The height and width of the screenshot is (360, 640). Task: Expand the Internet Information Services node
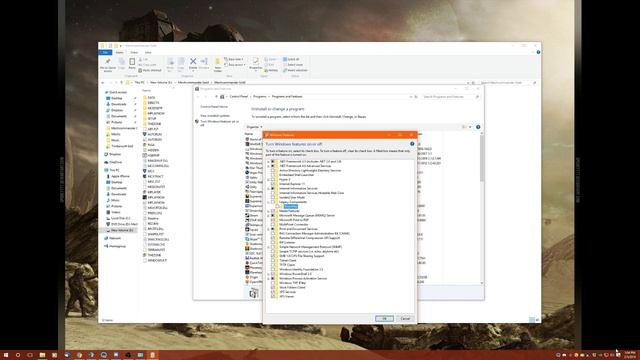coord(268,189)
